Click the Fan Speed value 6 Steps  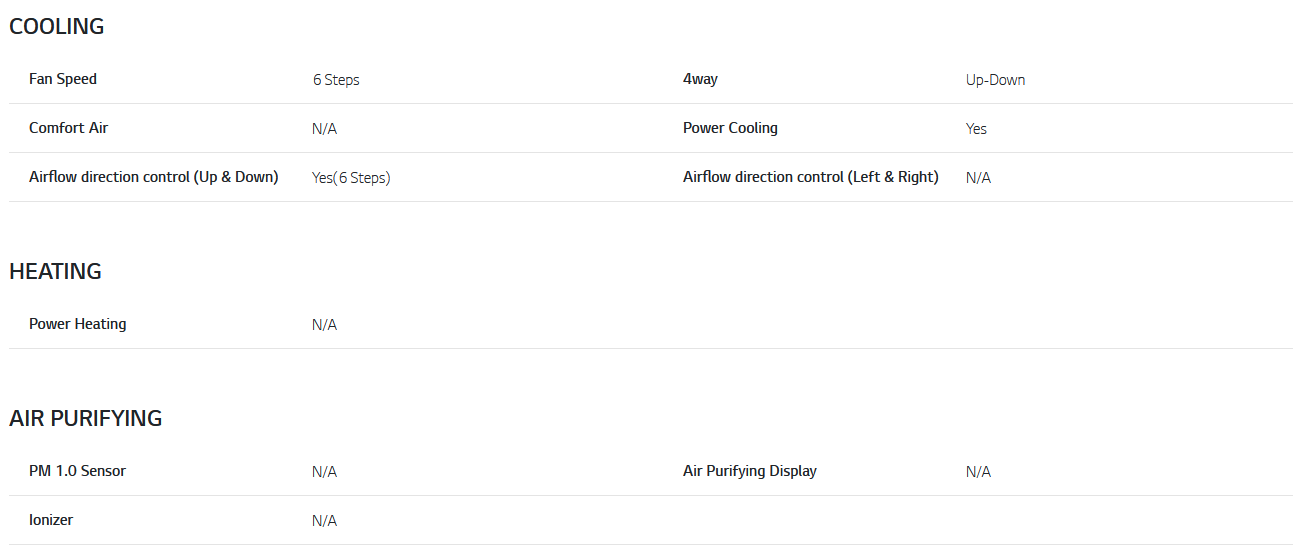pyautogui.click(x=336, y=80)
